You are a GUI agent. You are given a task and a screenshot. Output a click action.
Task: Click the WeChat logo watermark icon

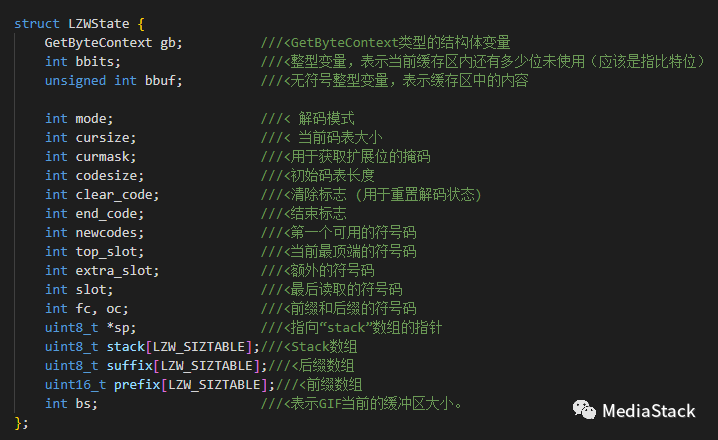tap(582, 410)
